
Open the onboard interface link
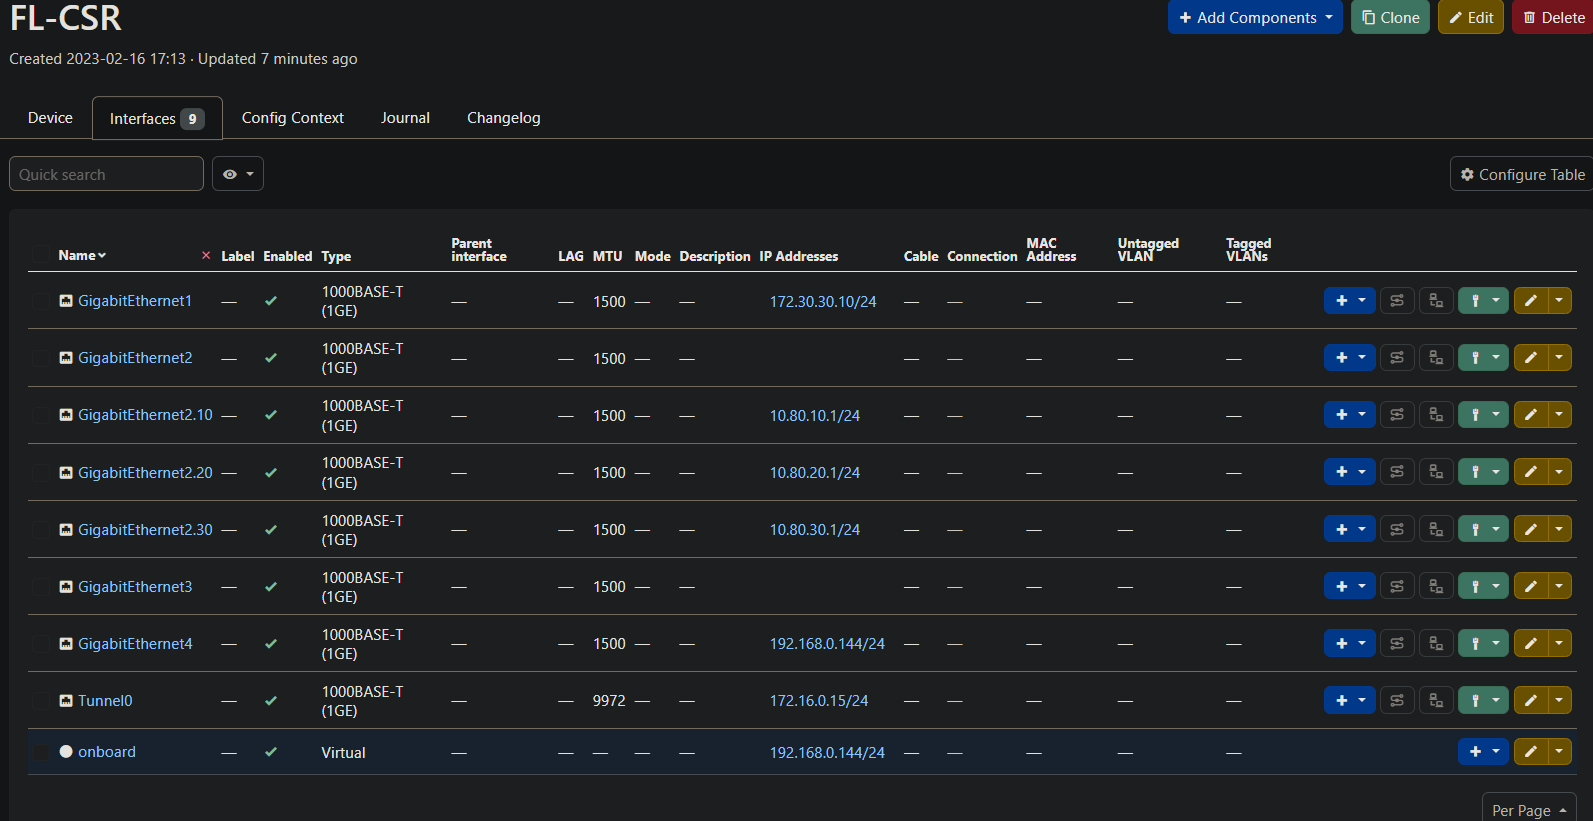[x=107, y=752]
